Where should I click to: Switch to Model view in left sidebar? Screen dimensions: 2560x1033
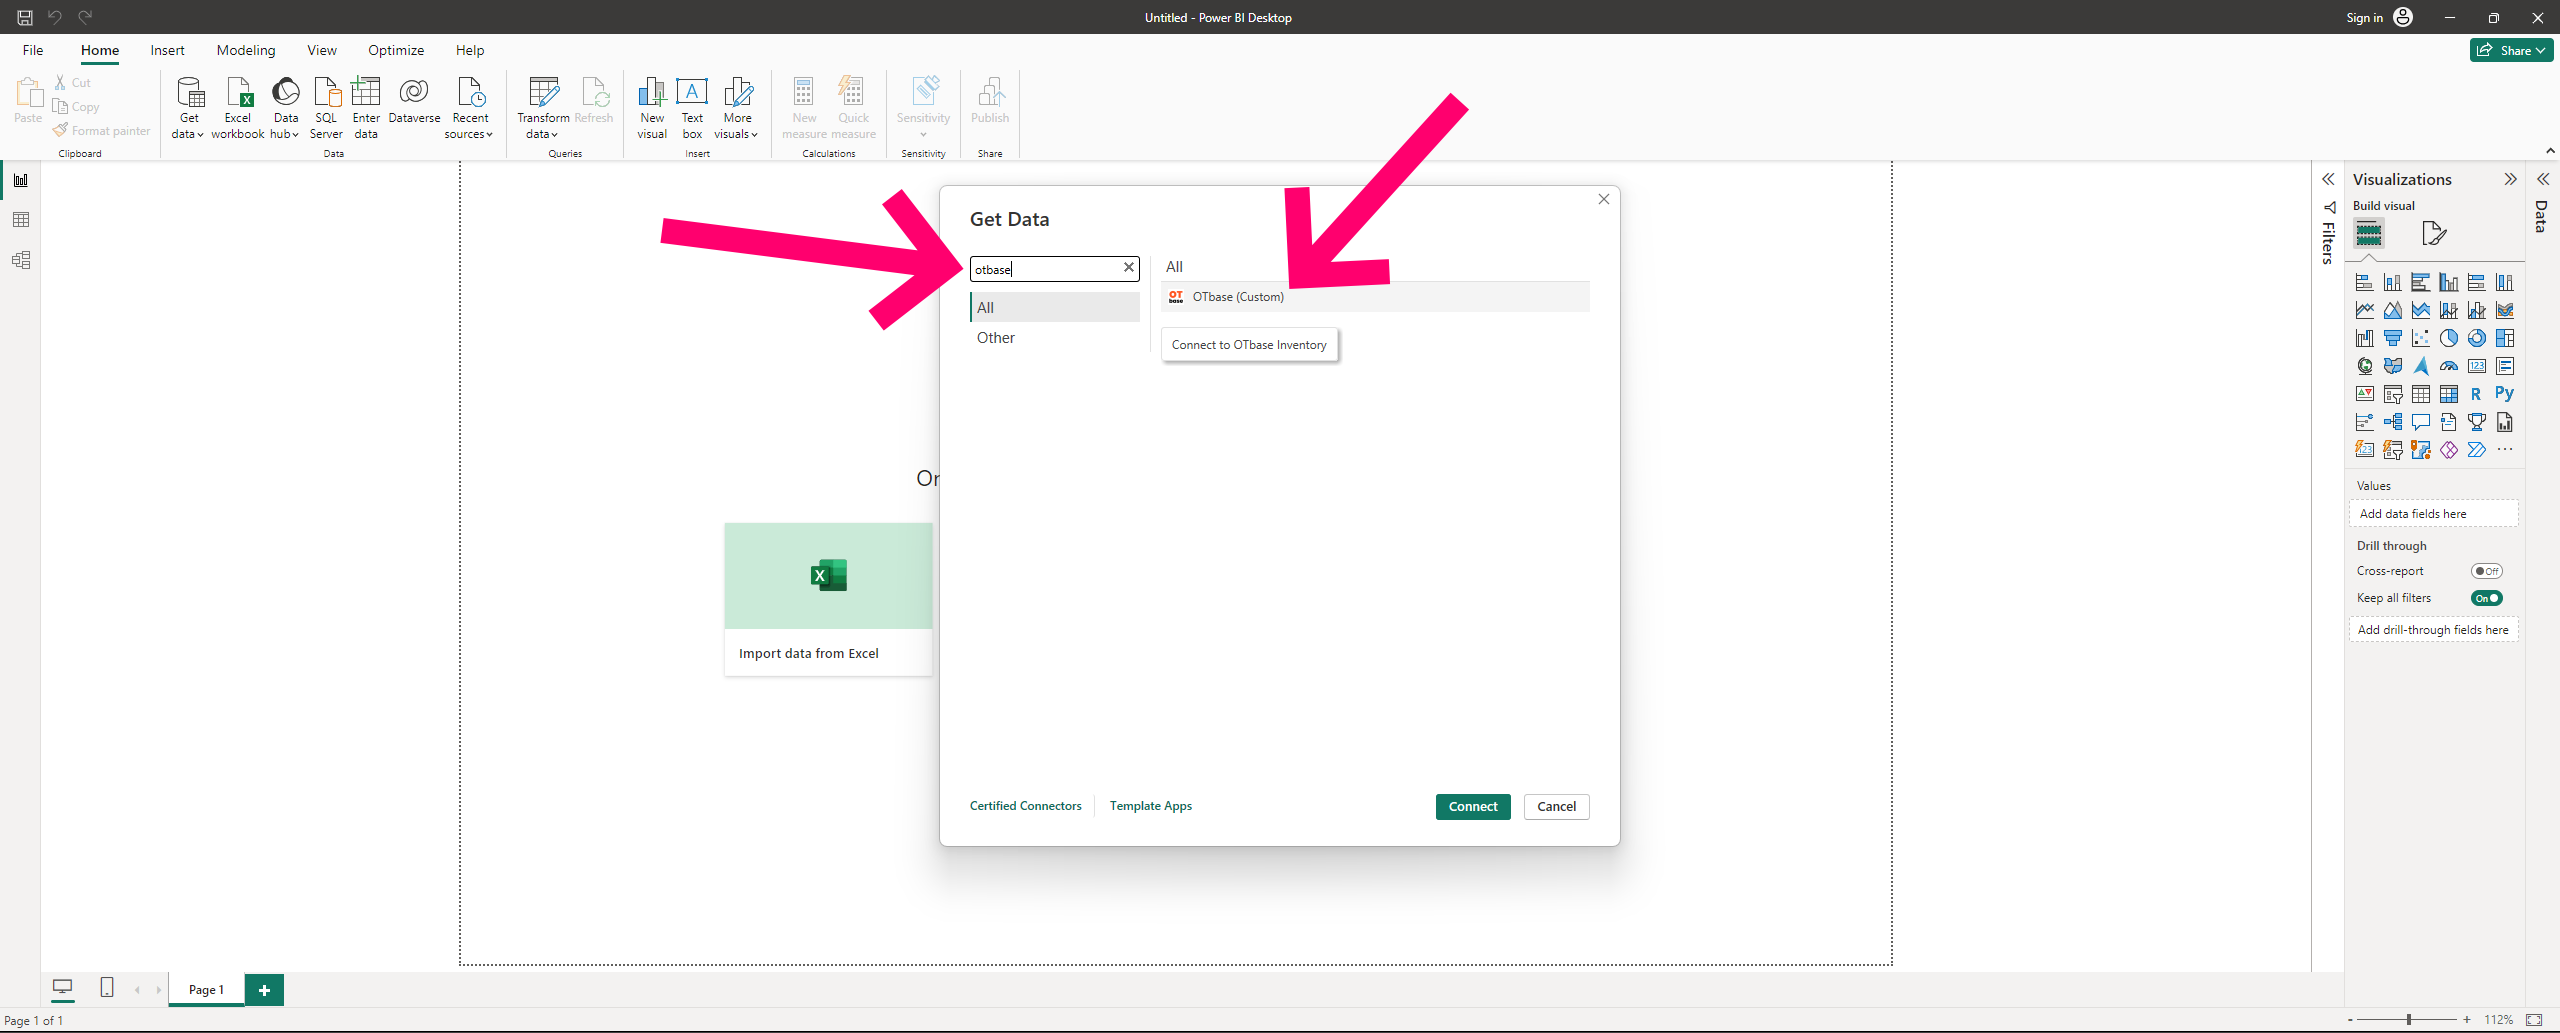(21, 260)
